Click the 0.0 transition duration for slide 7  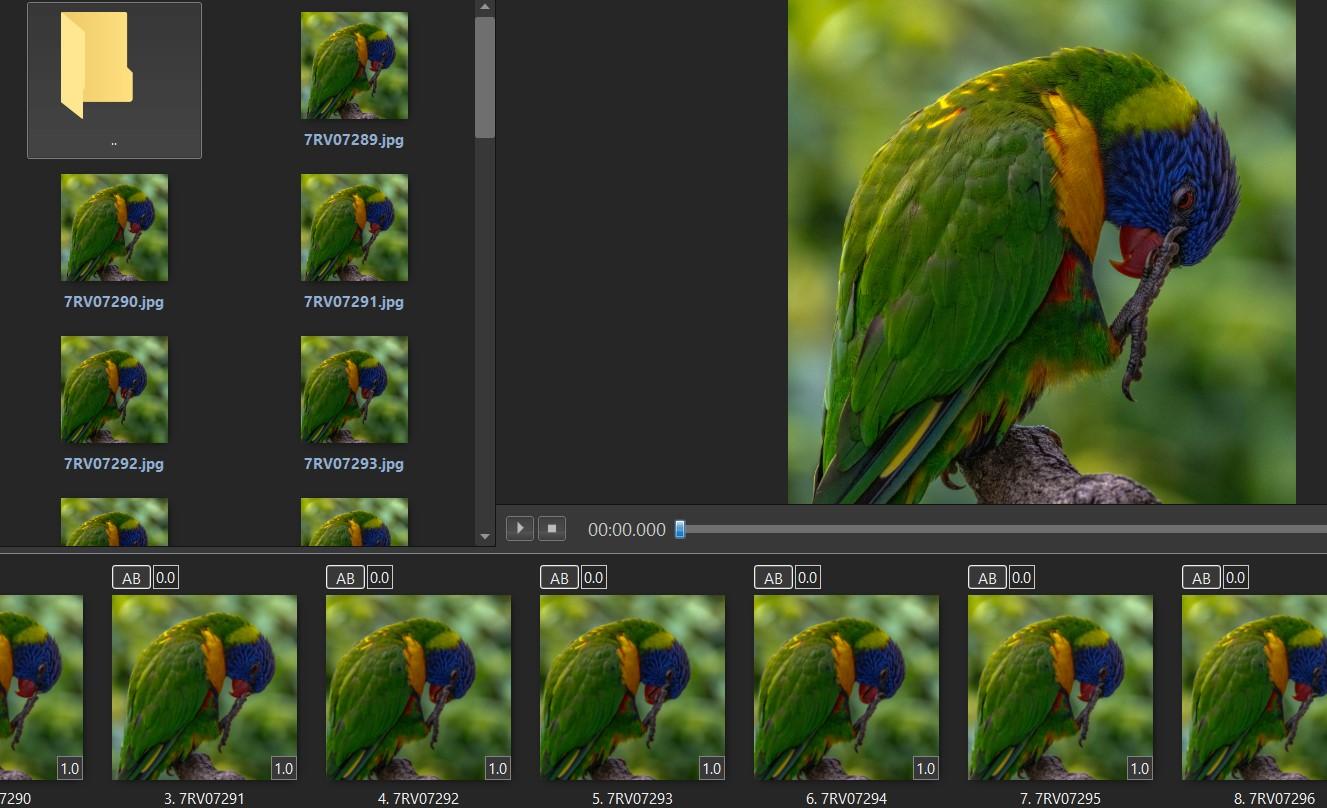(x=1022, y=578)
